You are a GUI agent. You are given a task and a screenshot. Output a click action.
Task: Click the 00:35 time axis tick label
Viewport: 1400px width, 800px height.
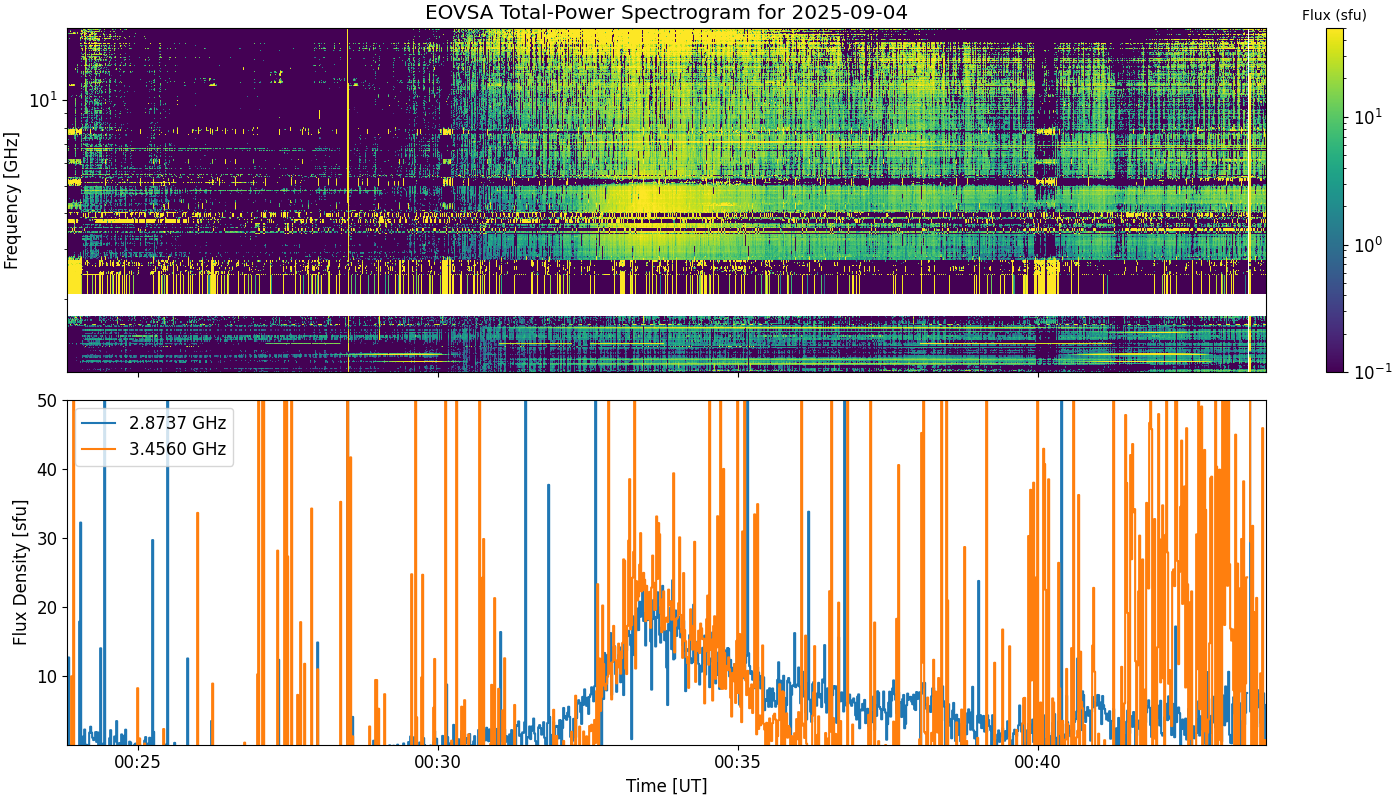pyautogui.click(x=738, y=763)
